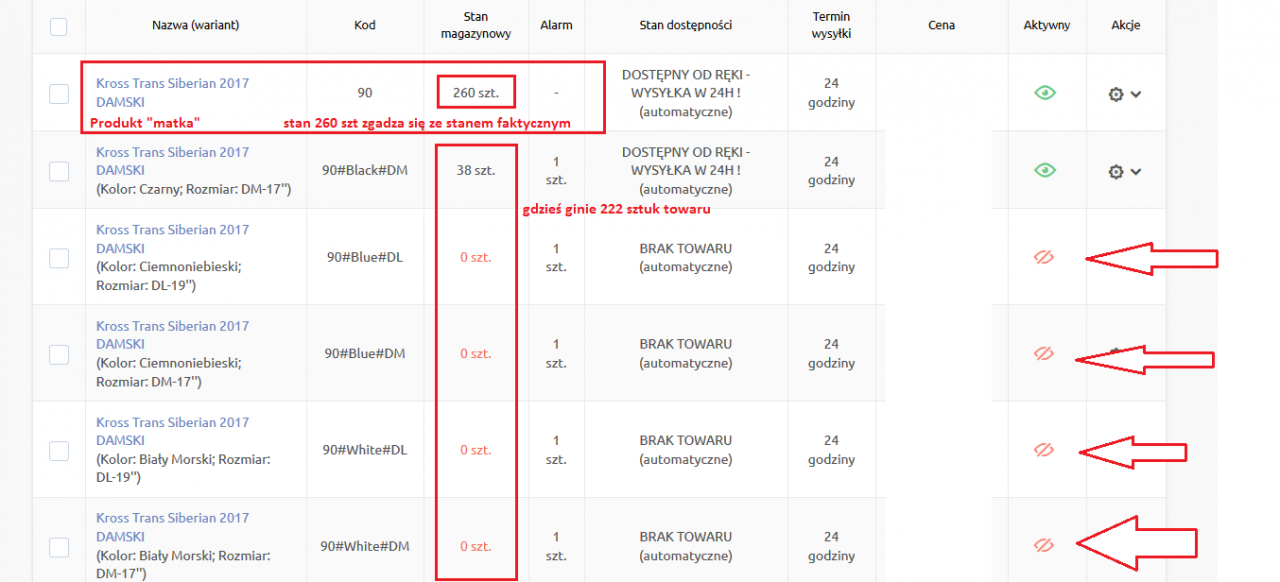1280x582 pixels.
Task: Toggle green eye for product code 90
Action: (x=1045, y=93)
